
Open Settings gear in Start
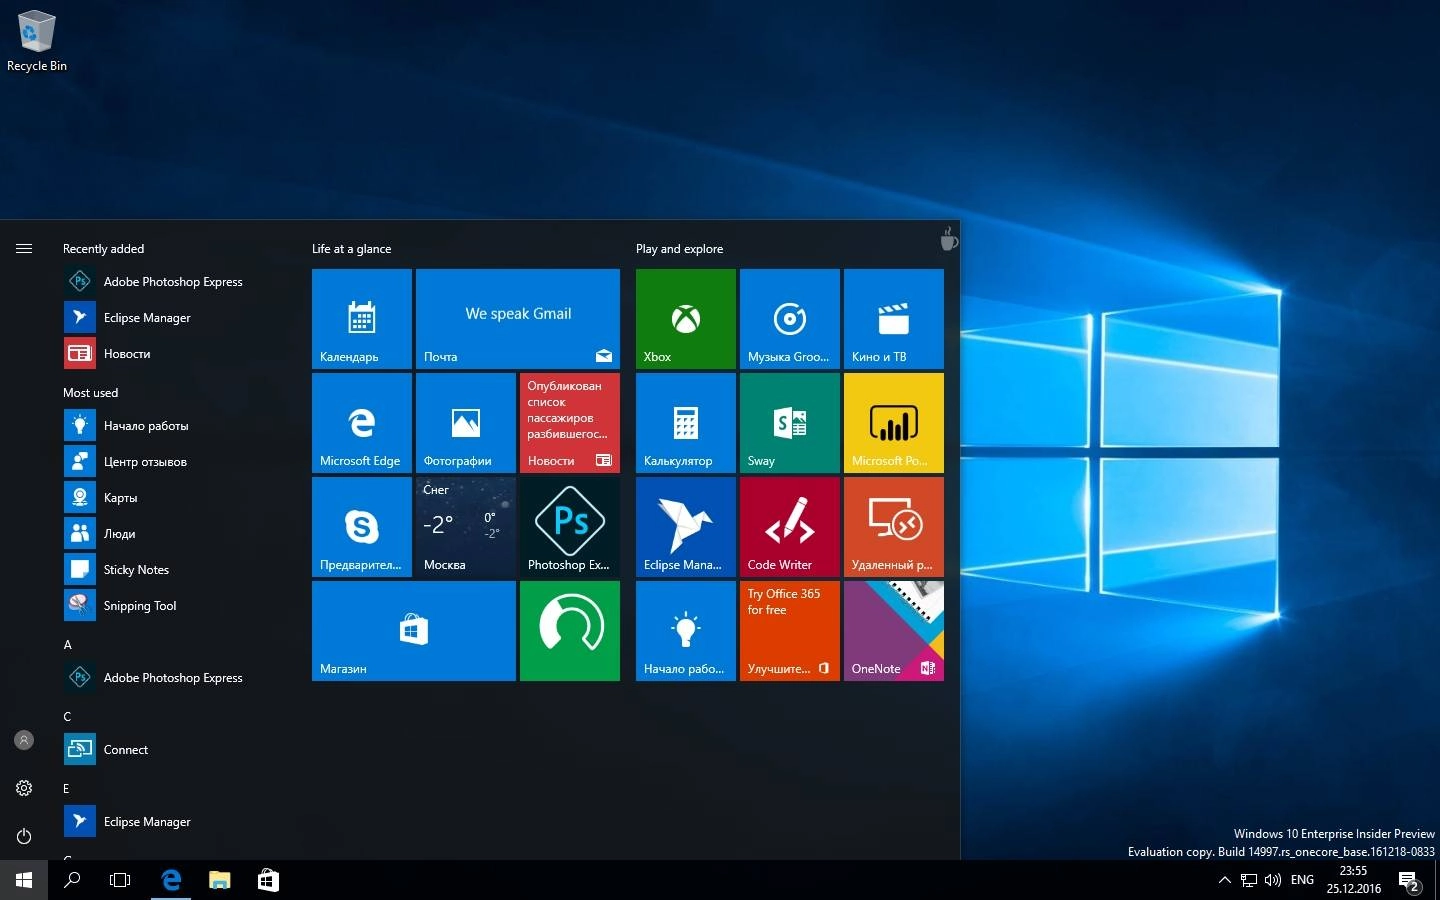click(24, 788)
